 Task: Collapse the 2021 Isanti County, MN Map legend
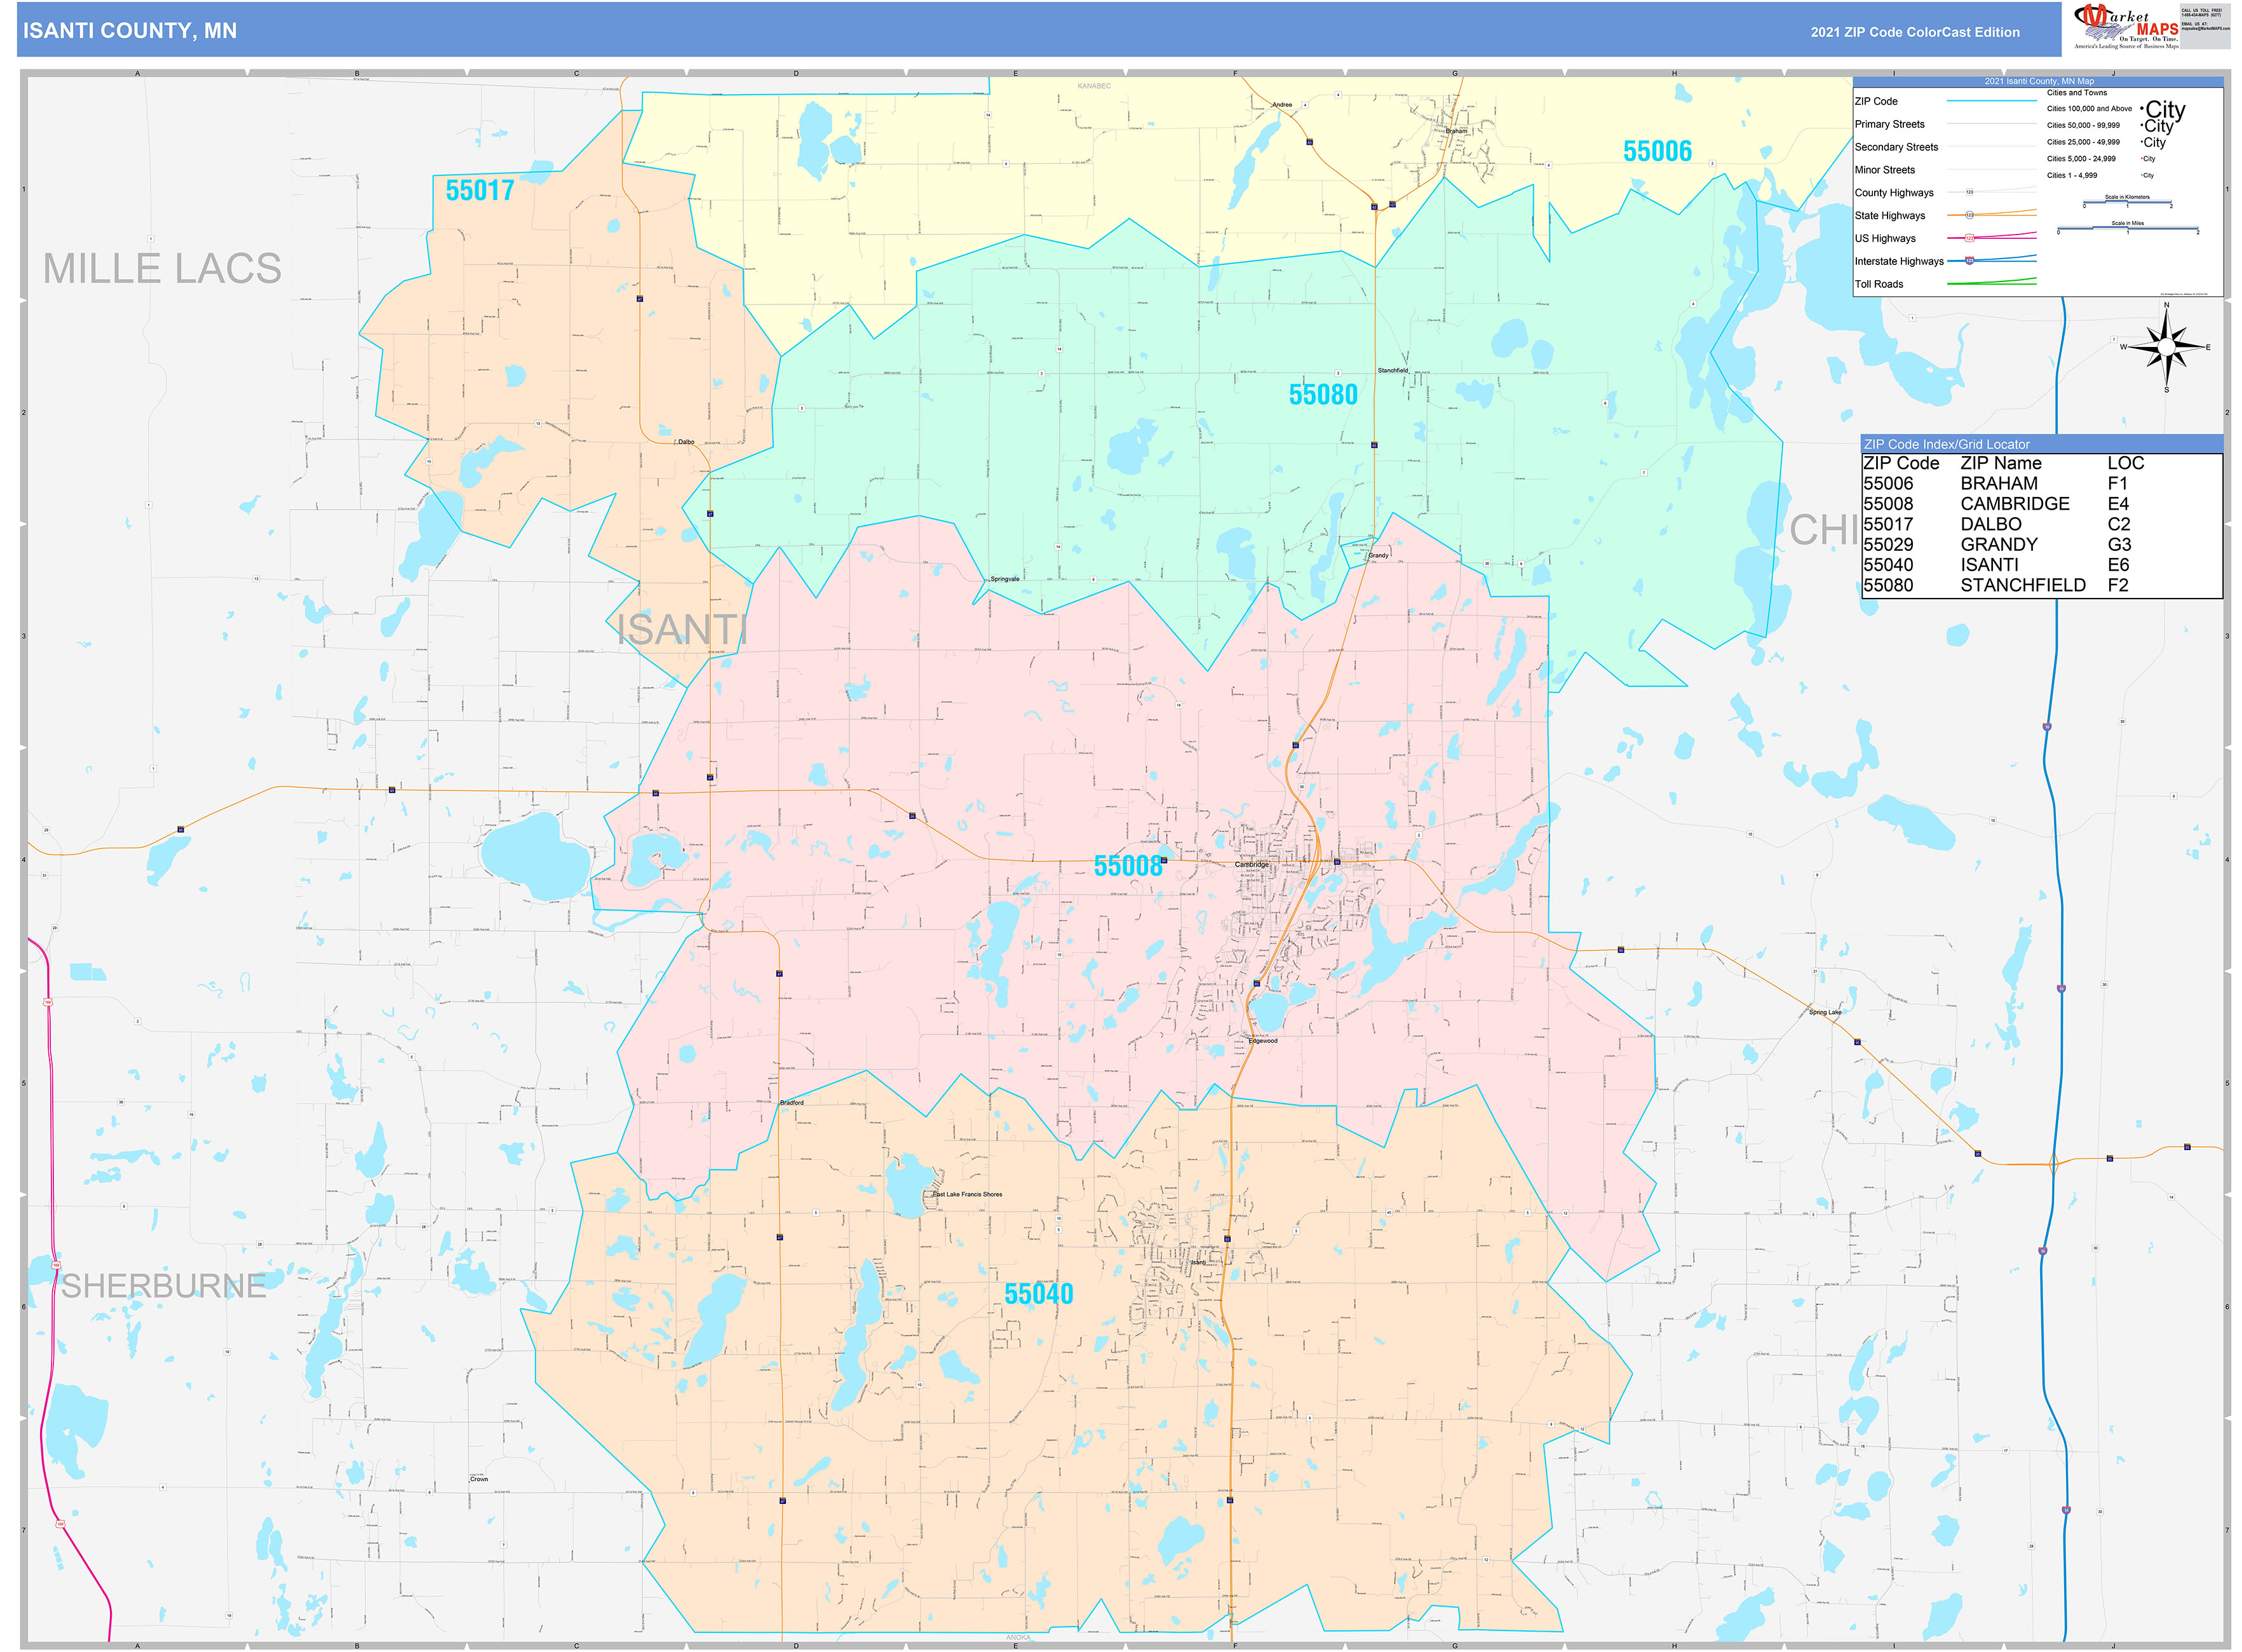(2040, 81)
